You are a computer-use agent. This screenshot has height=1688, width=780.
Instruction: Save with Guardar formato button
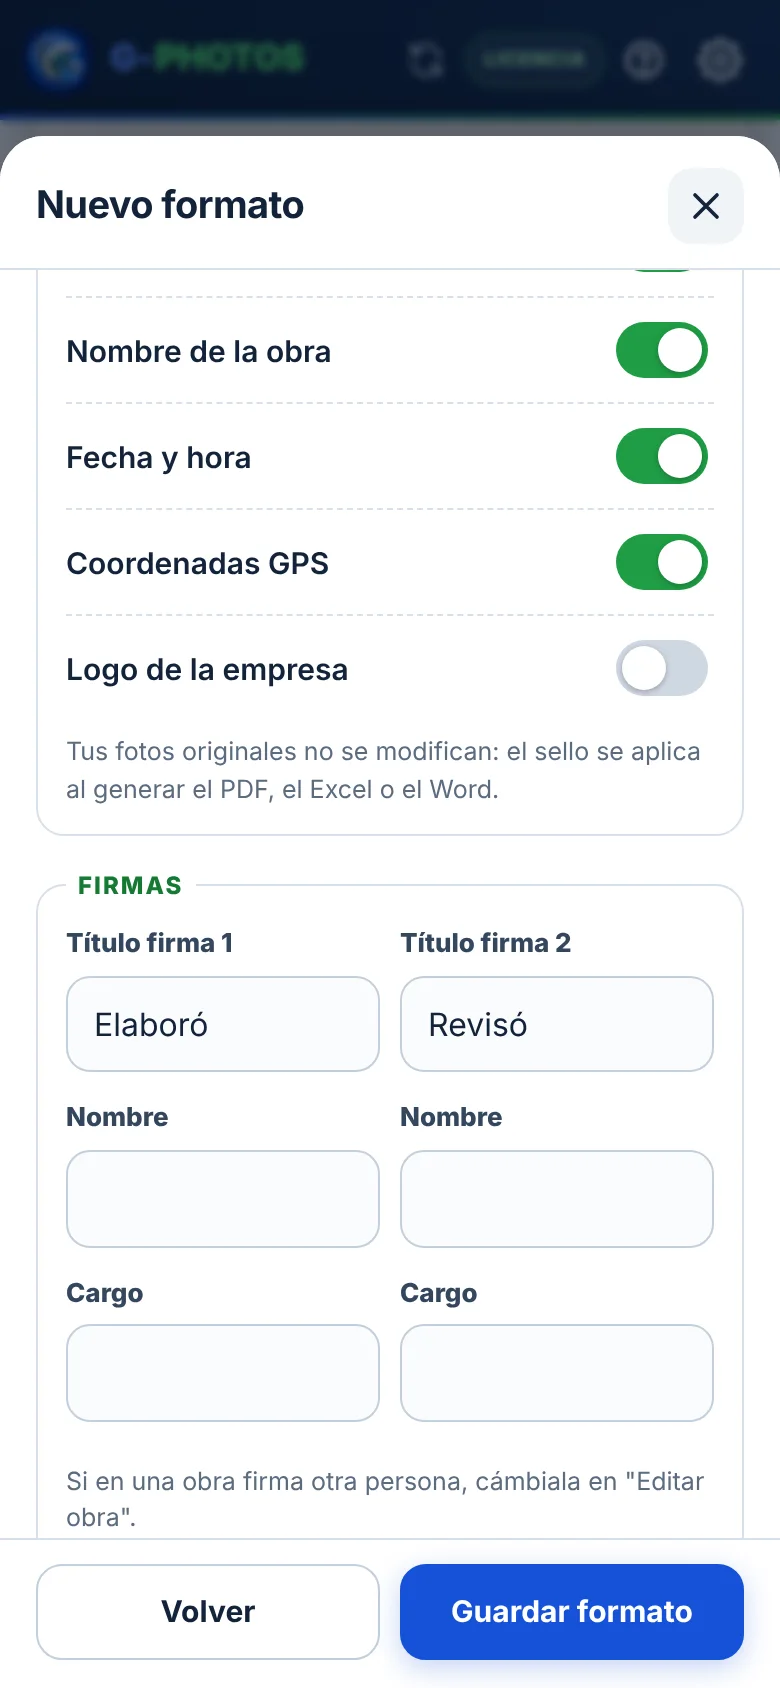click(x=572, y=1612)
